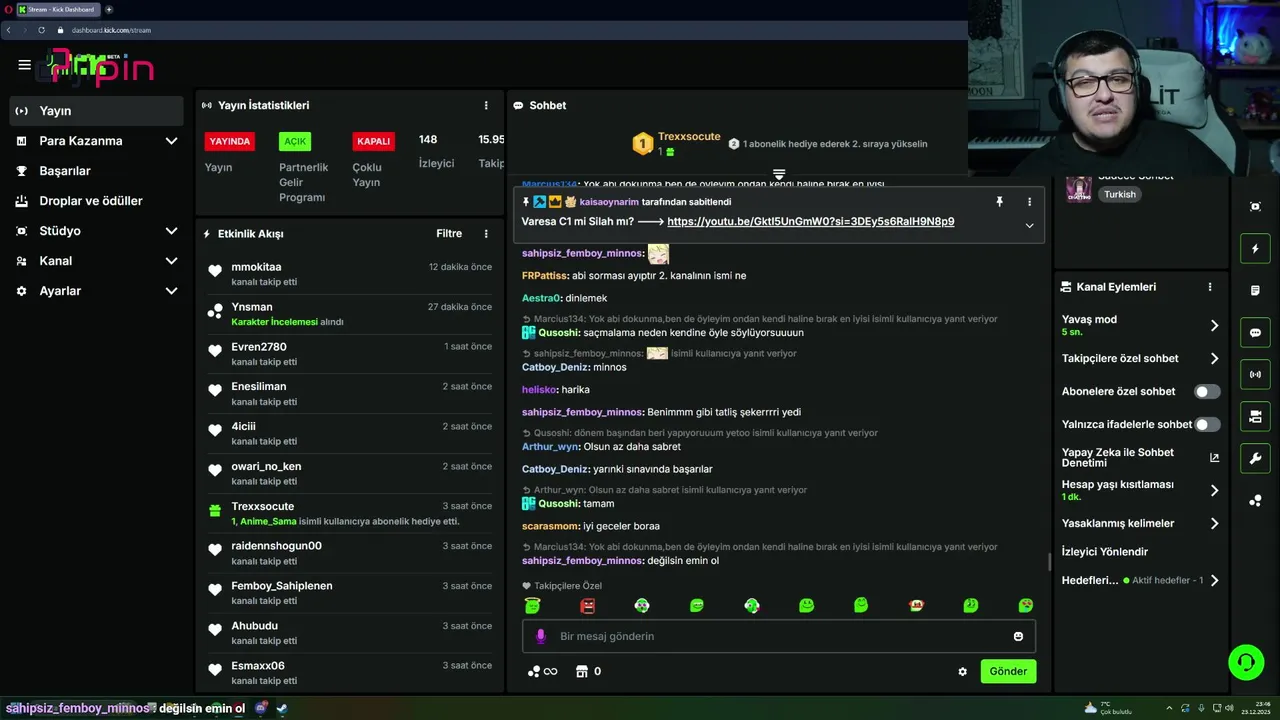The image size is (1280, 720).
Task: Open Kanal Eylemleri three-dot options
Action: [1210, 287]
